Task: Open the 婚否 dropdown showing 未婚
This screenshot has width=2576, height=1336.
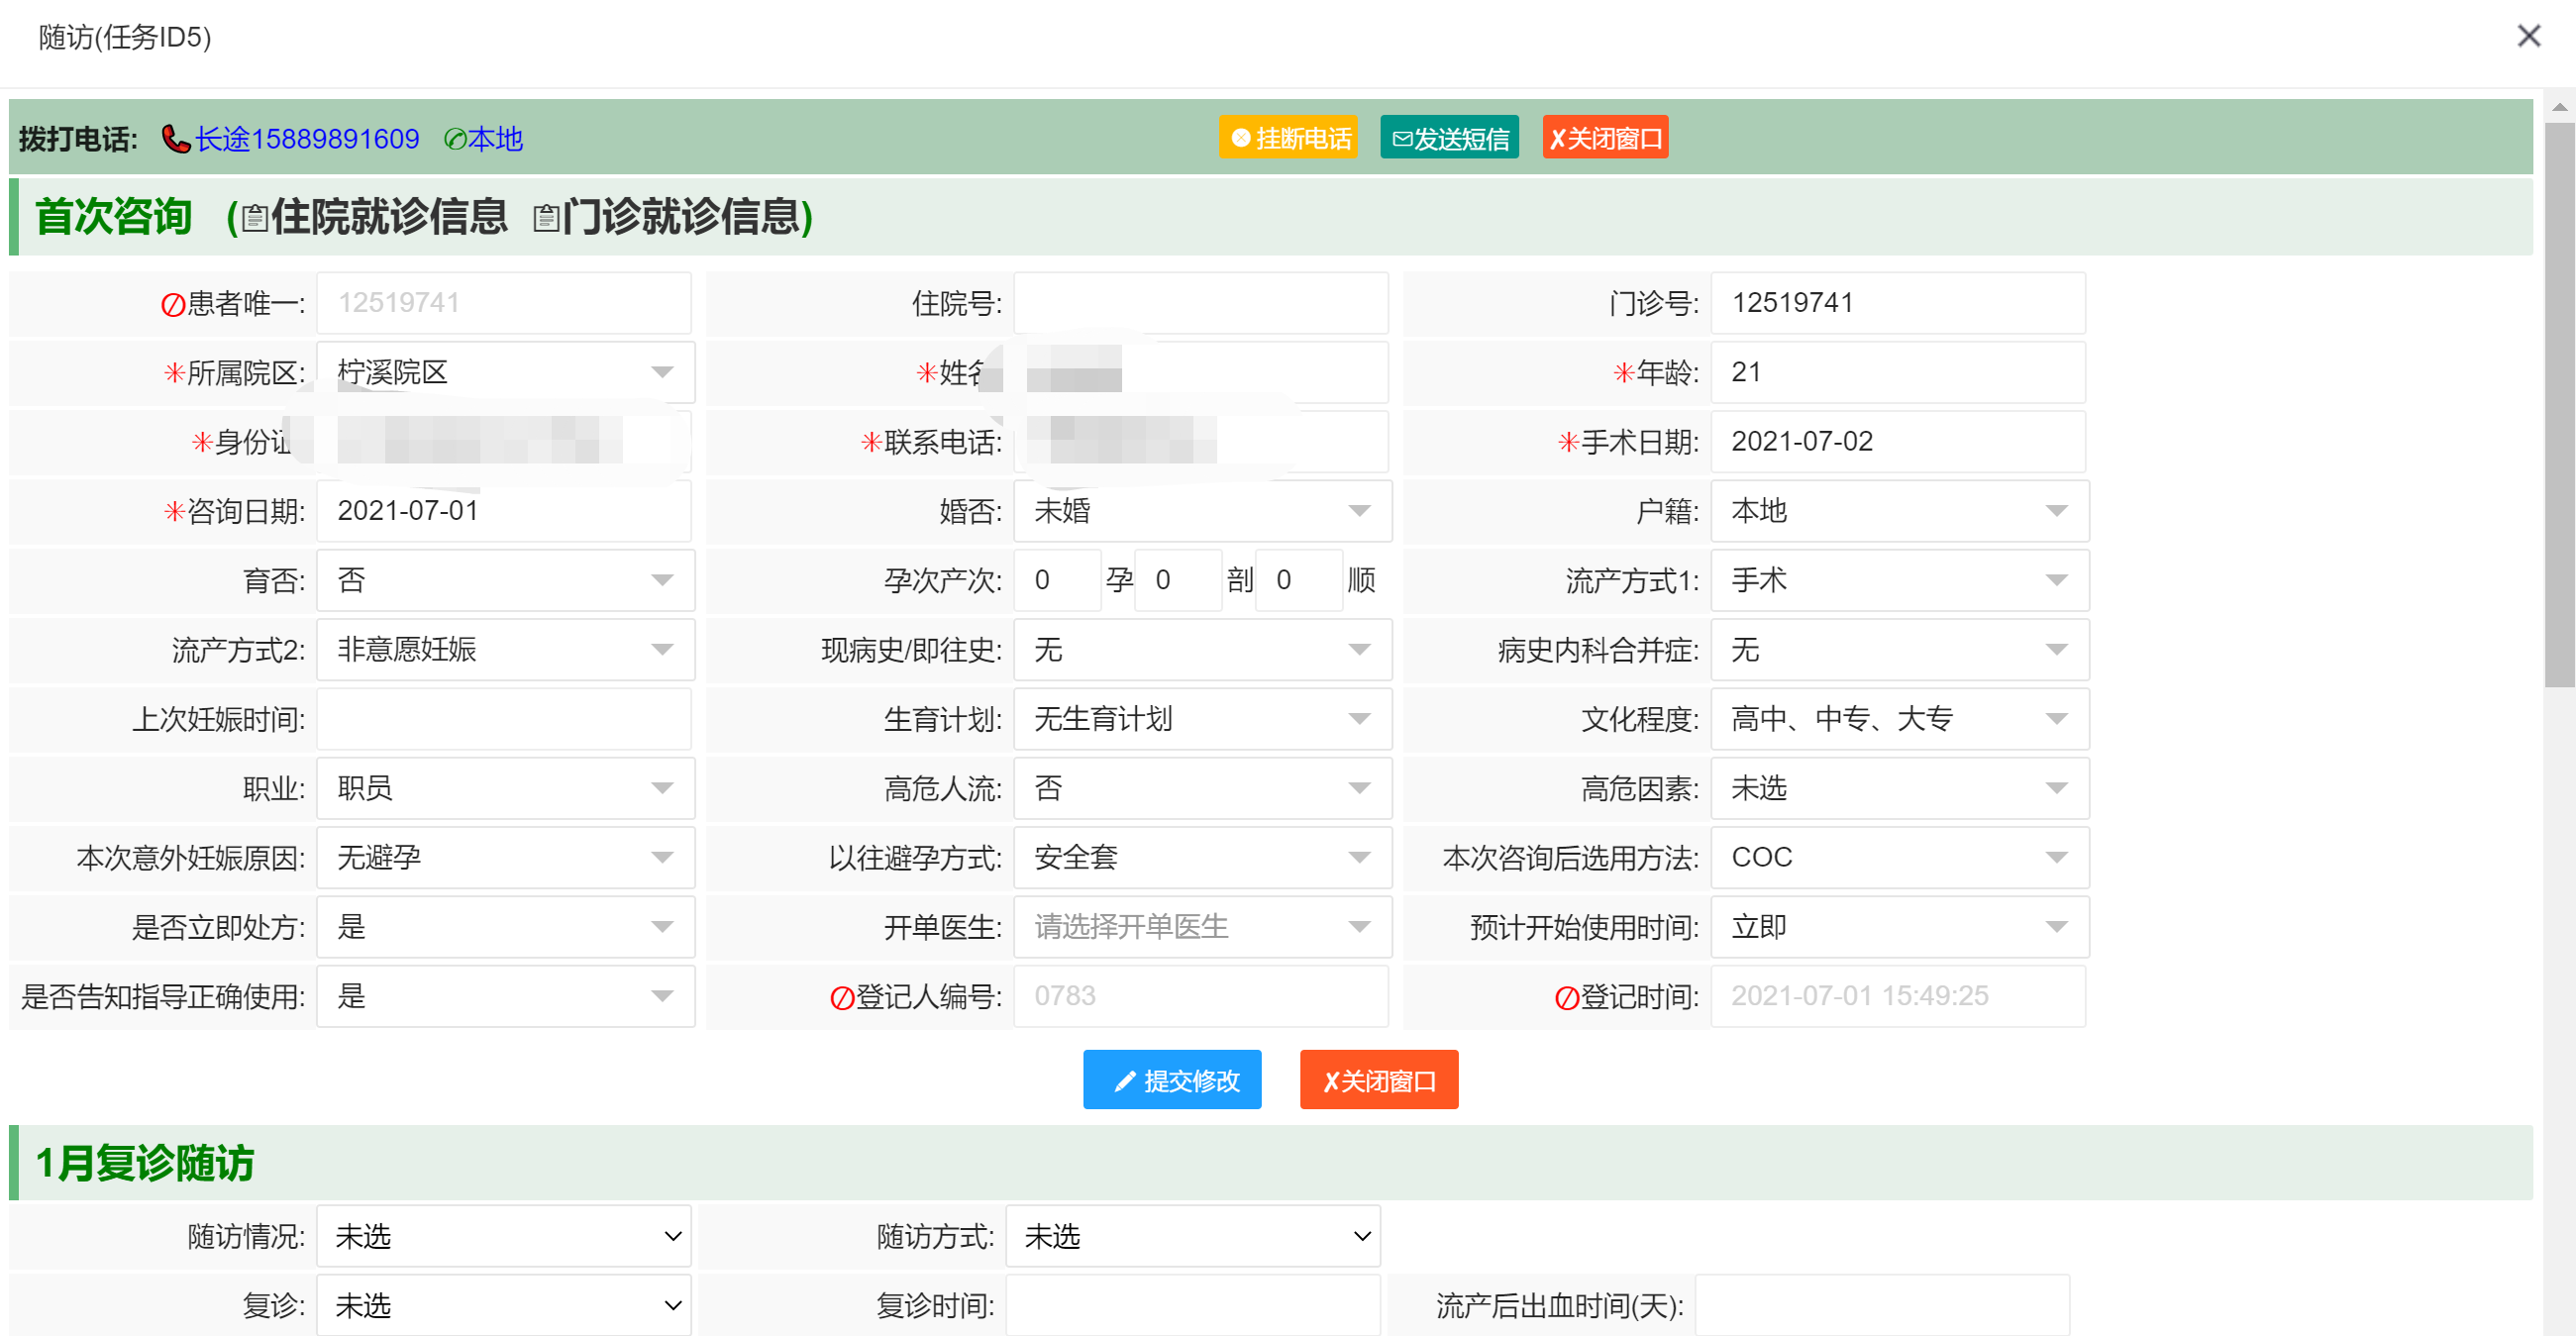Action: (x=1202, y=511)
